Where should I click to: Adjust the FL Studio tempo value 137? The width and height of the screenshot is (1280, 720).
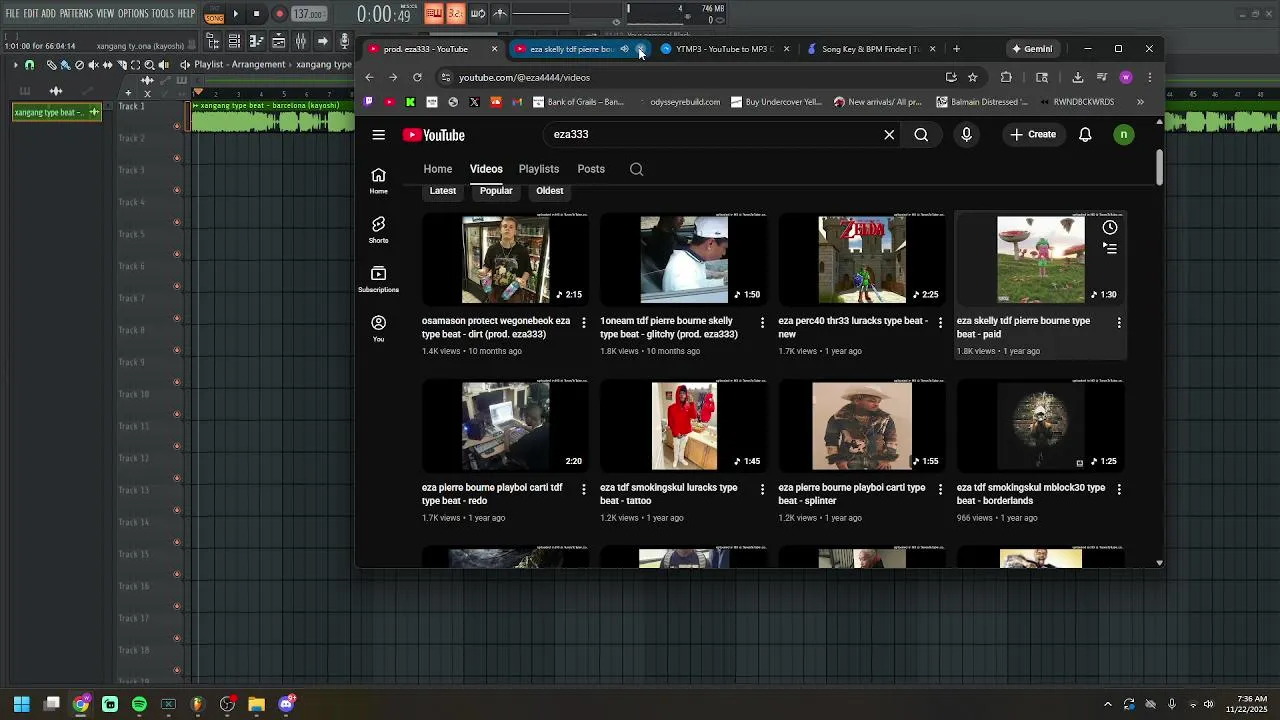pyautogui.click(x=309, y=15)
